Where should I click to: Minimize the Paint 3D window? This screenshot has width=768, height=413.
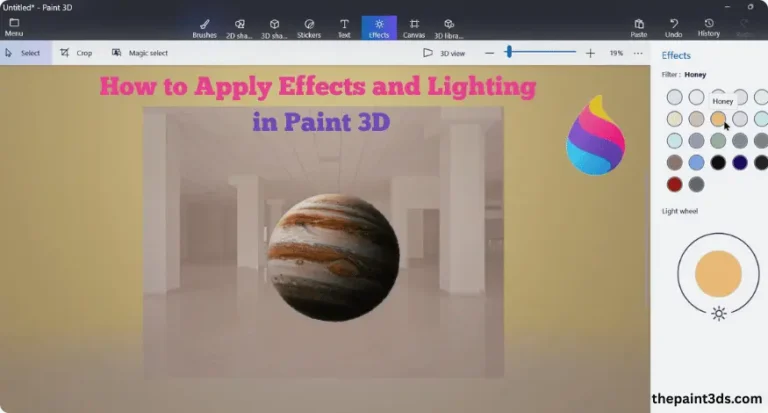tap(727, 7)
